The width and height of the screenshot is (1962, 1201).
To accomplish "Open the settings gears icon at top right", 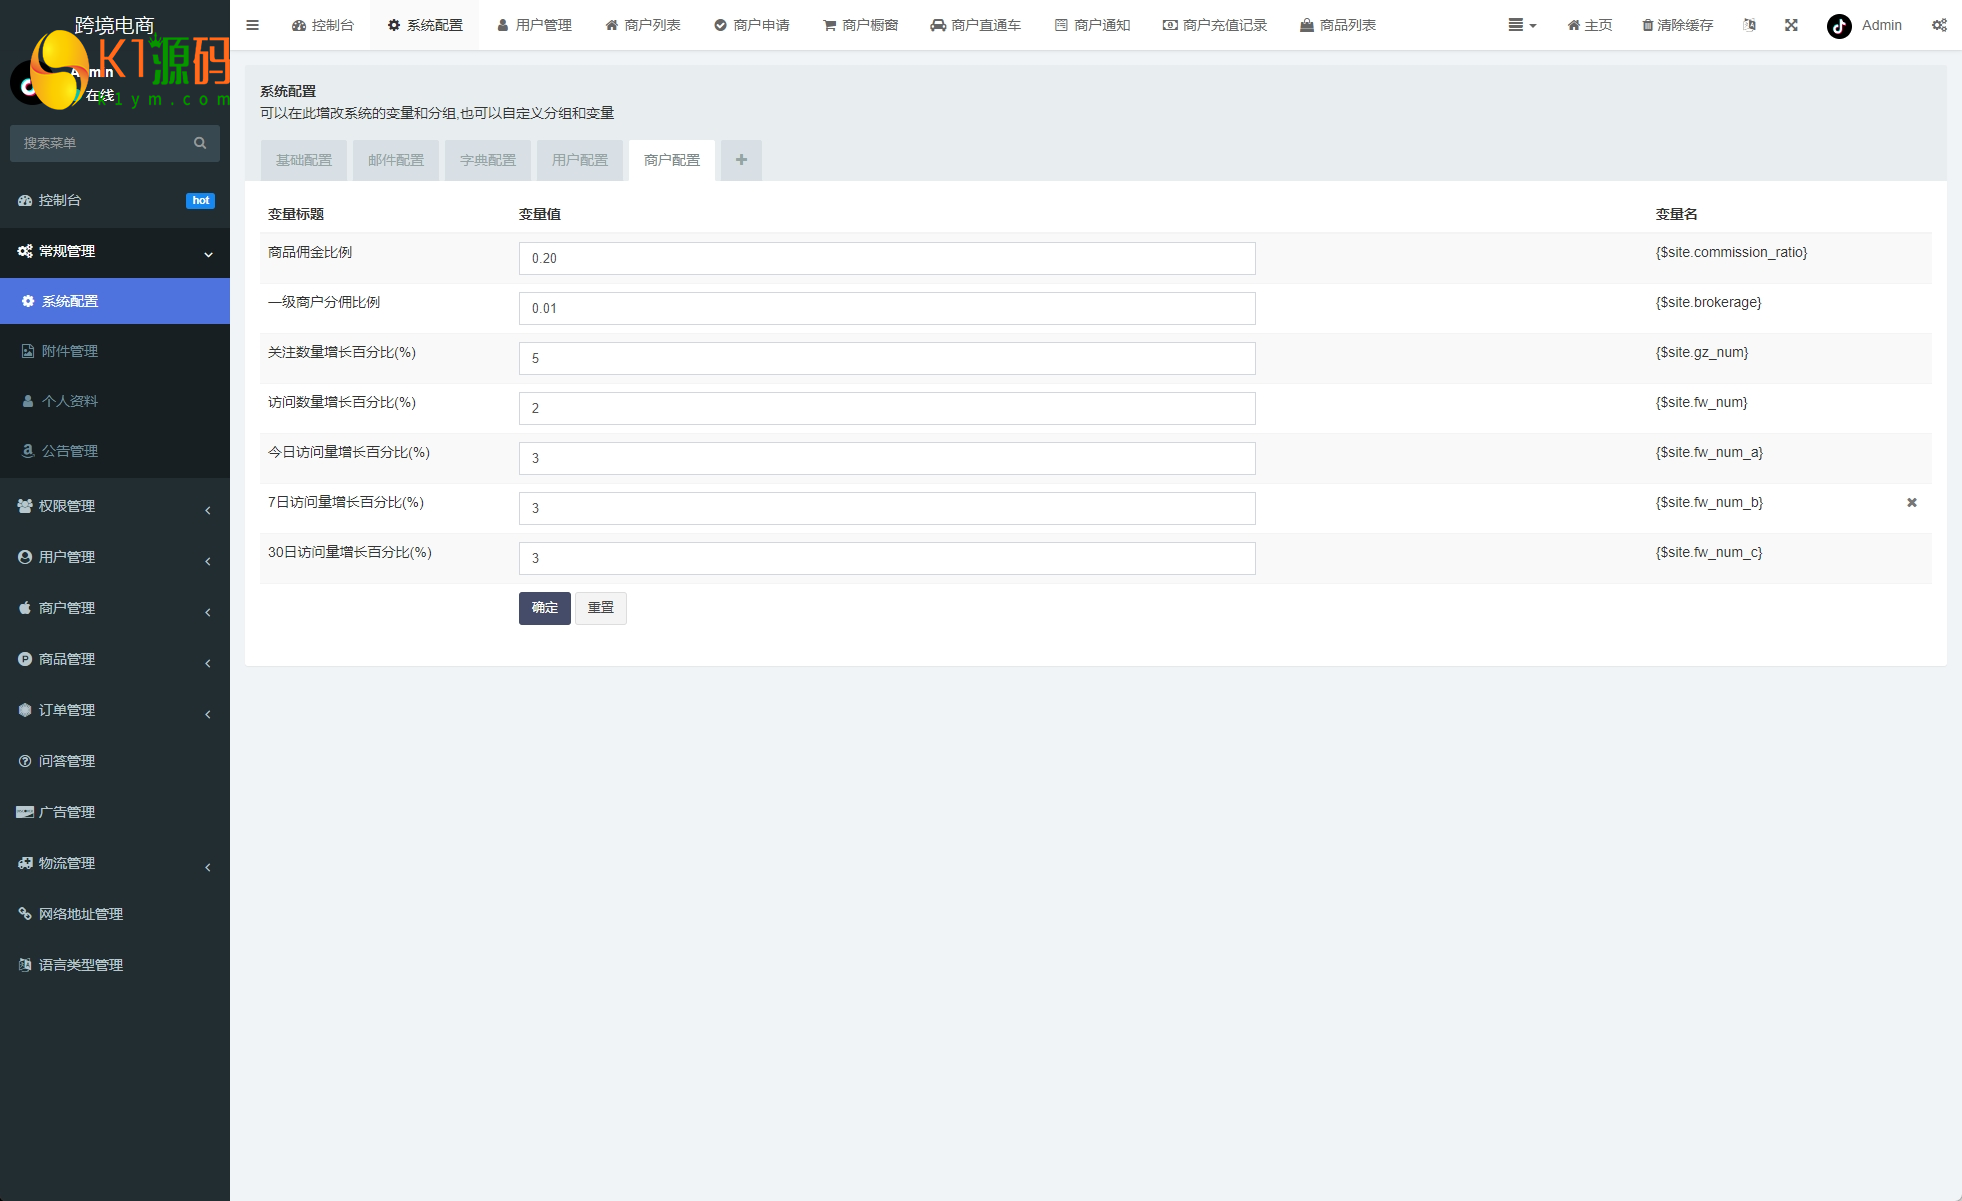I will tap(1939, 25).
